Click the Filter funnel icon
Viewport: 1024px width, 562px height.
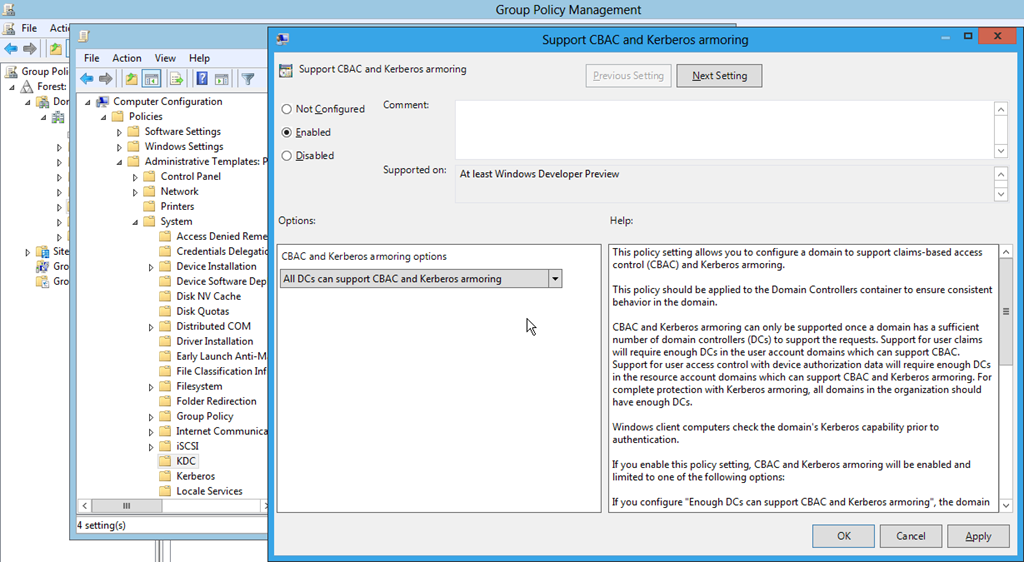248,79
